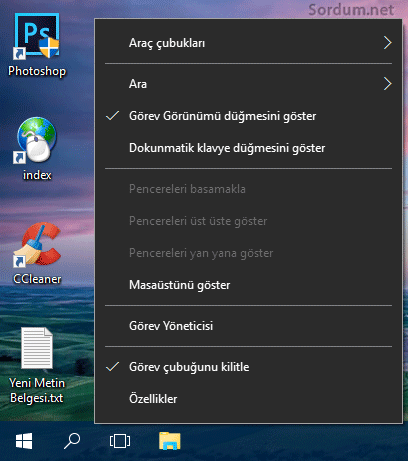The image size is (408, 461).
Task: Select the disabled Pencereleri basamakla item
Action: click(x=248, y=189)
